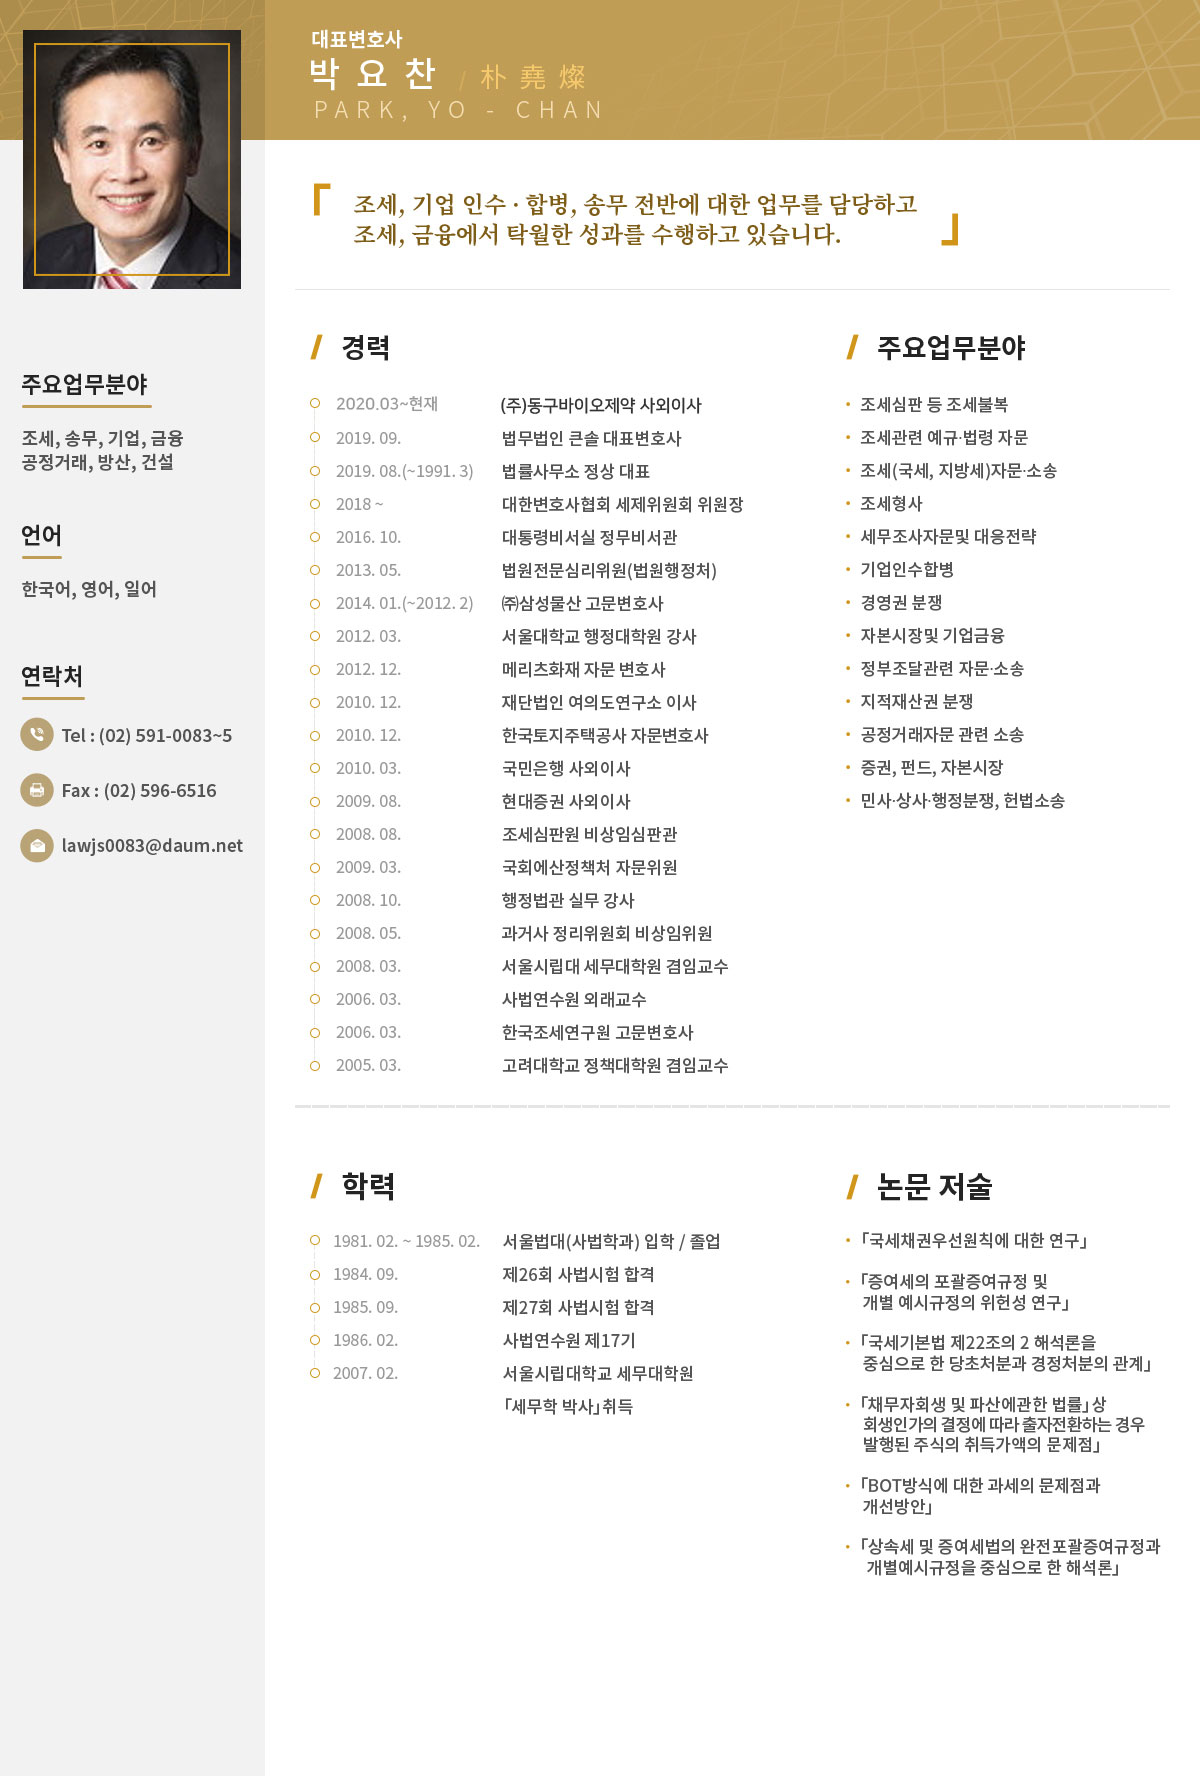Click the email address lawjs0083@daum.net
Viewport: 1200px width, 1776px height.
tap(152, 846)
